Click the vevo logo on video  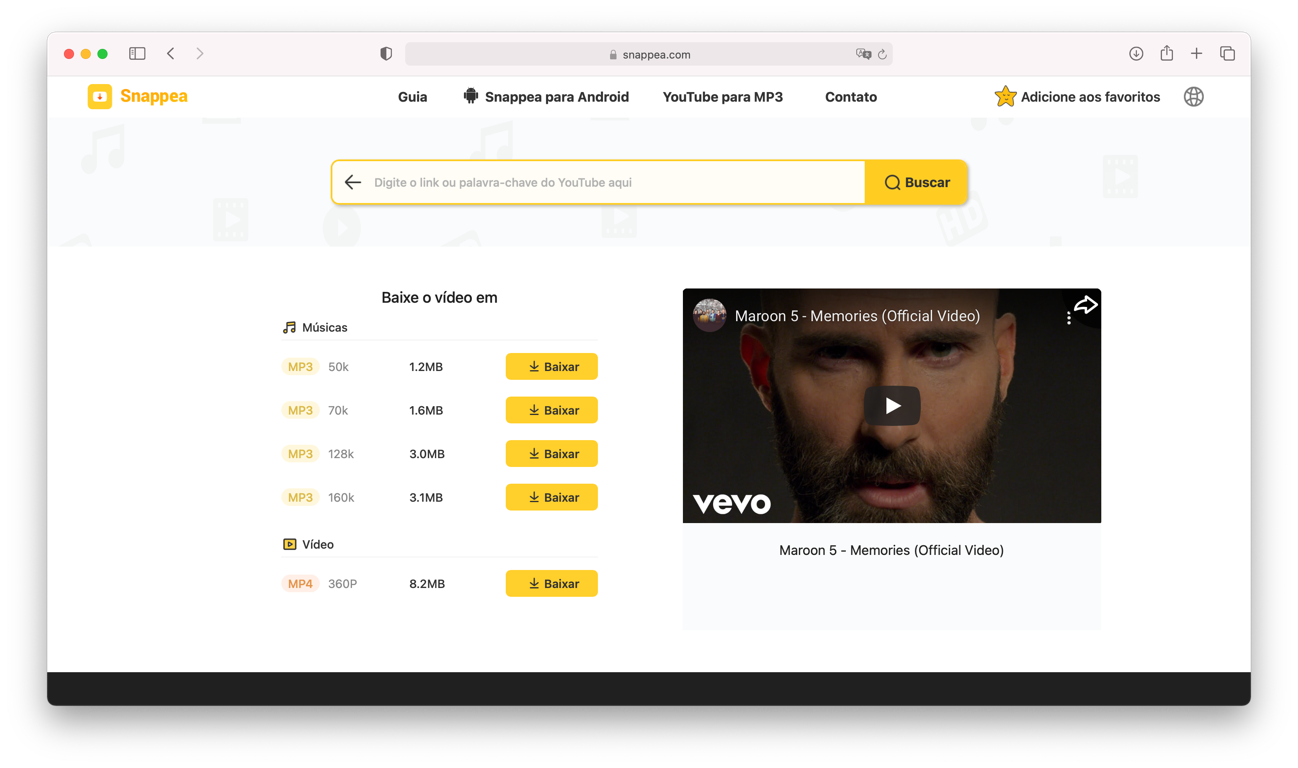[732, 503]
